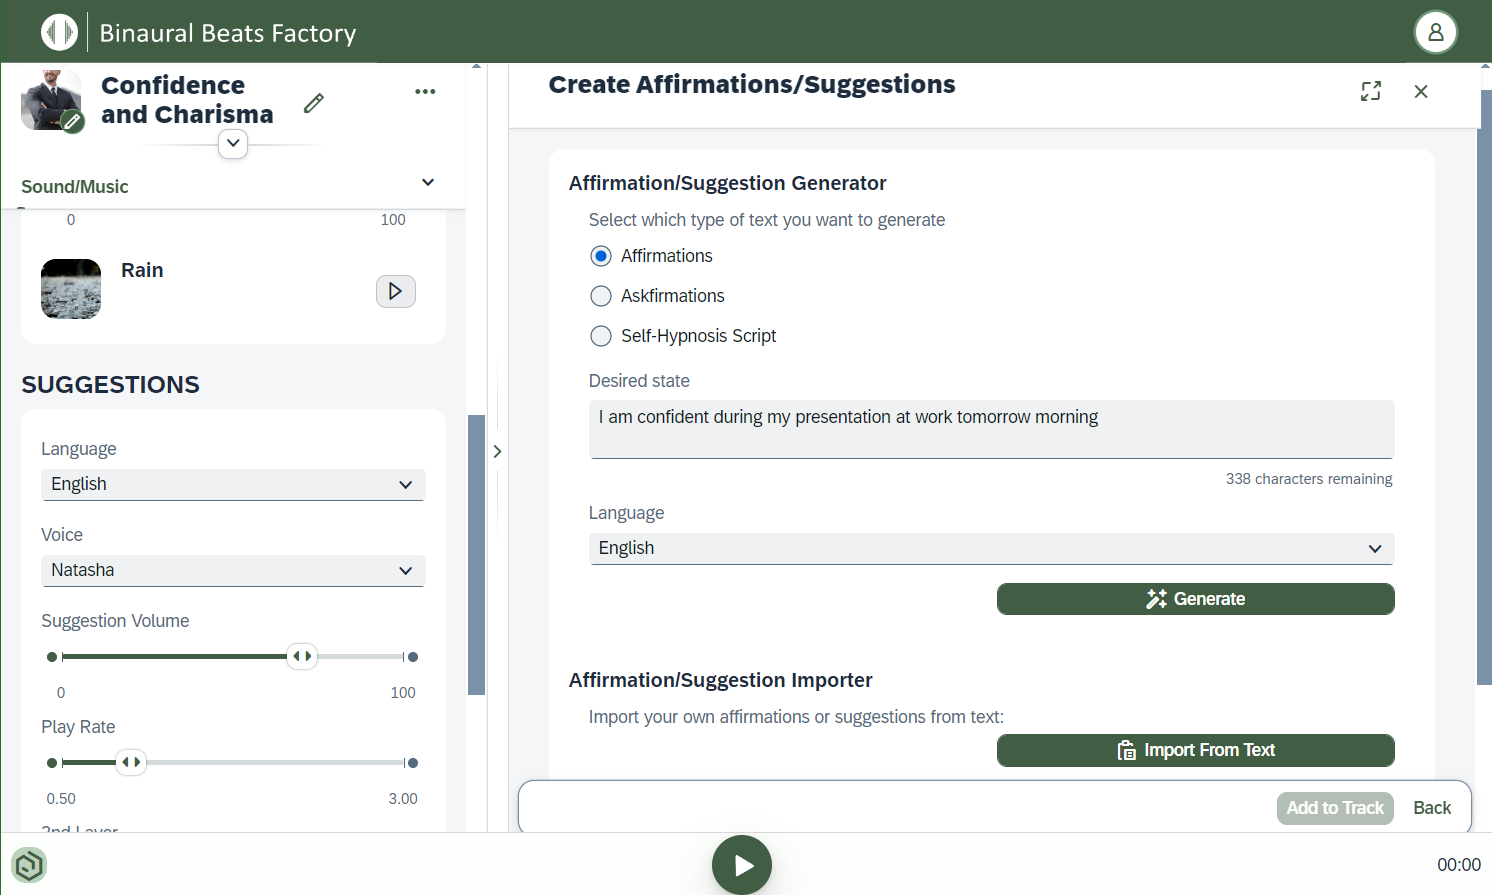Image resolution: width=1492 pixels, height=895 pixels.
Task: Edit the track title with the pencil icon
Action: click(313, 102)
